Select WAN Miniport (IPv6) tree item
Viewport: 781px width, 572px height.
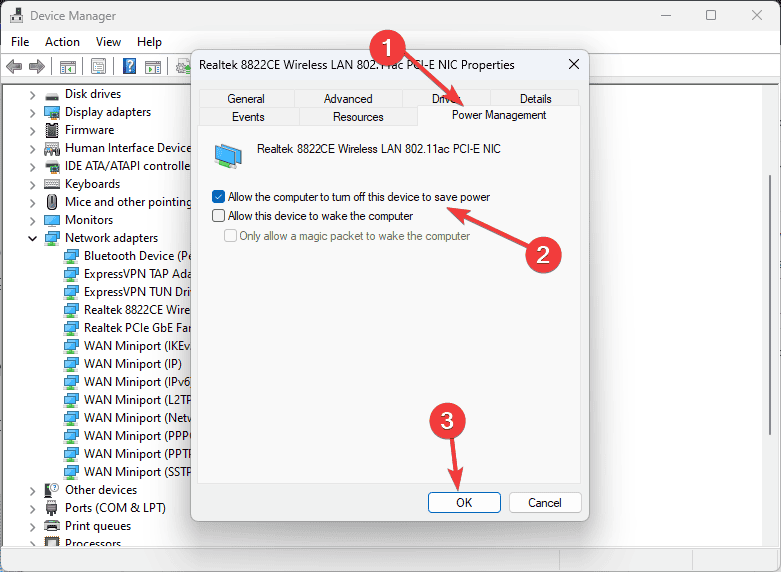137,382
